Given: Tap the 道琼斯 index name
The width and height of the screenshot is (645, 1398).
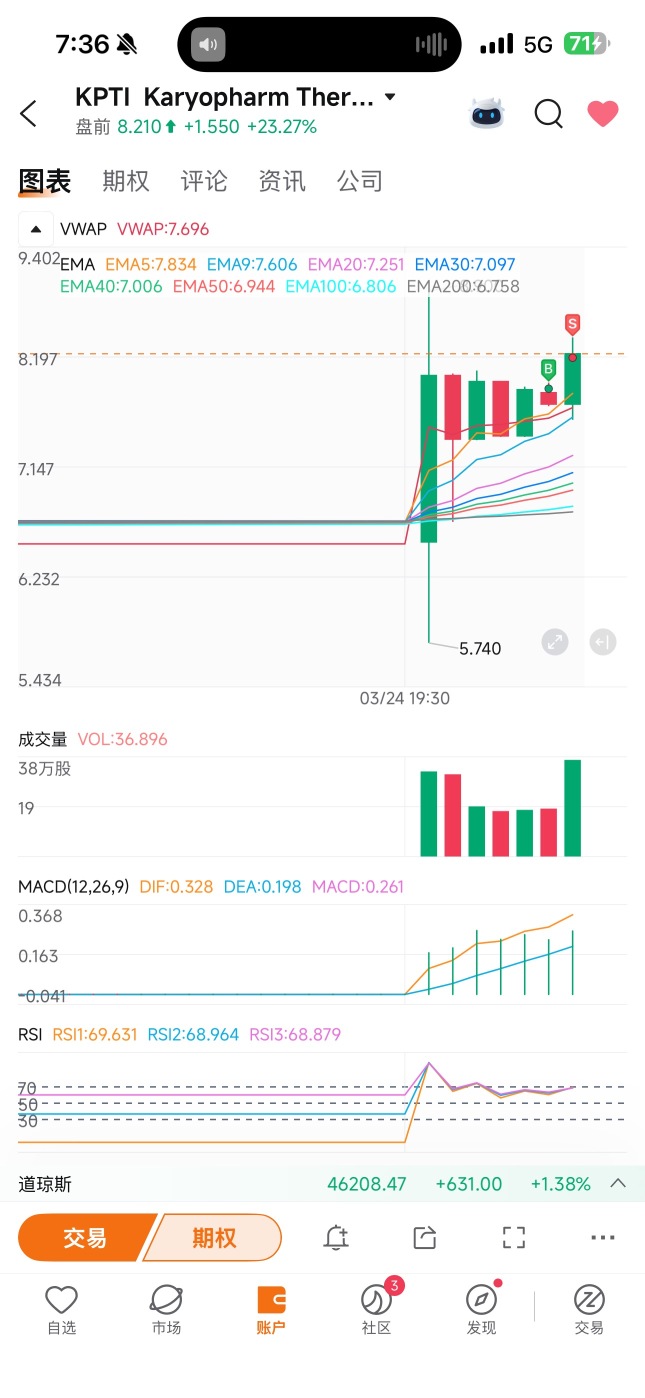Looking at the screenshot, I should pyautogui.click(x=45, y=1184).
